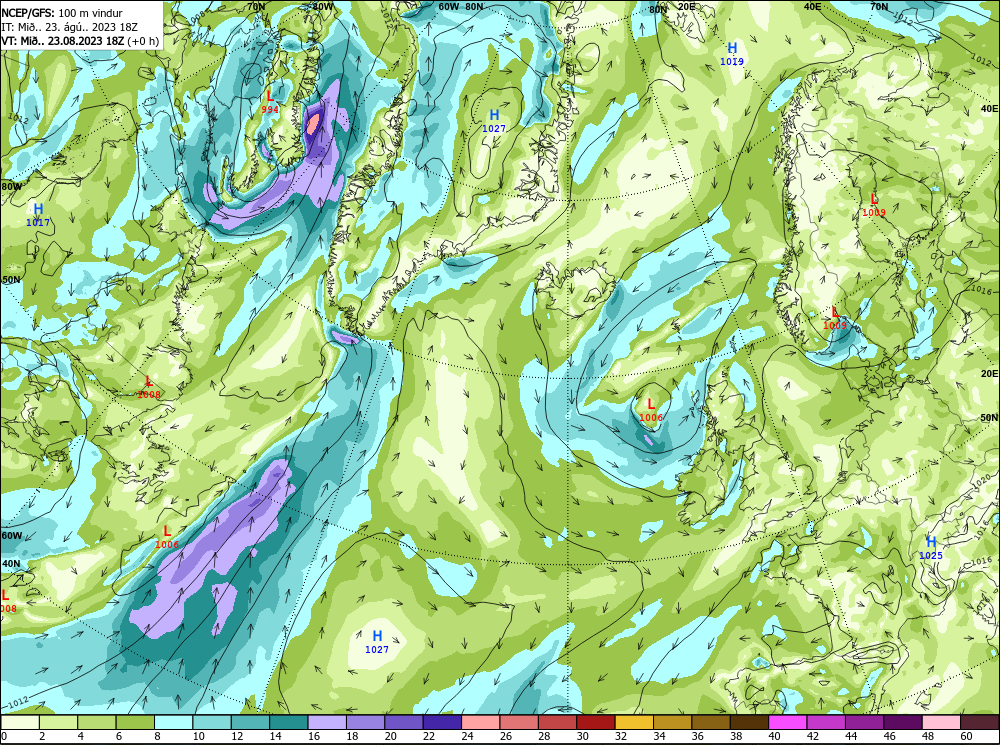Click the L 994 low pressure marker

[x=270, y=102]
